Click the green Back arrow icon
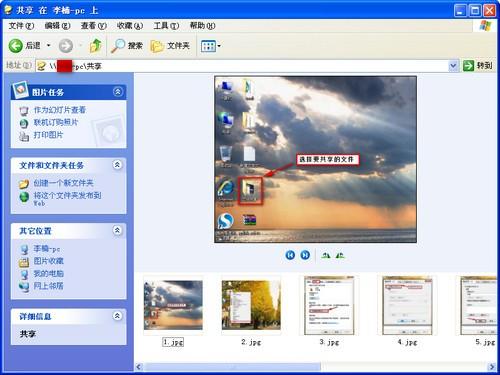The width and height of the screenshot is (500, 375). click(x=15, y=46)
